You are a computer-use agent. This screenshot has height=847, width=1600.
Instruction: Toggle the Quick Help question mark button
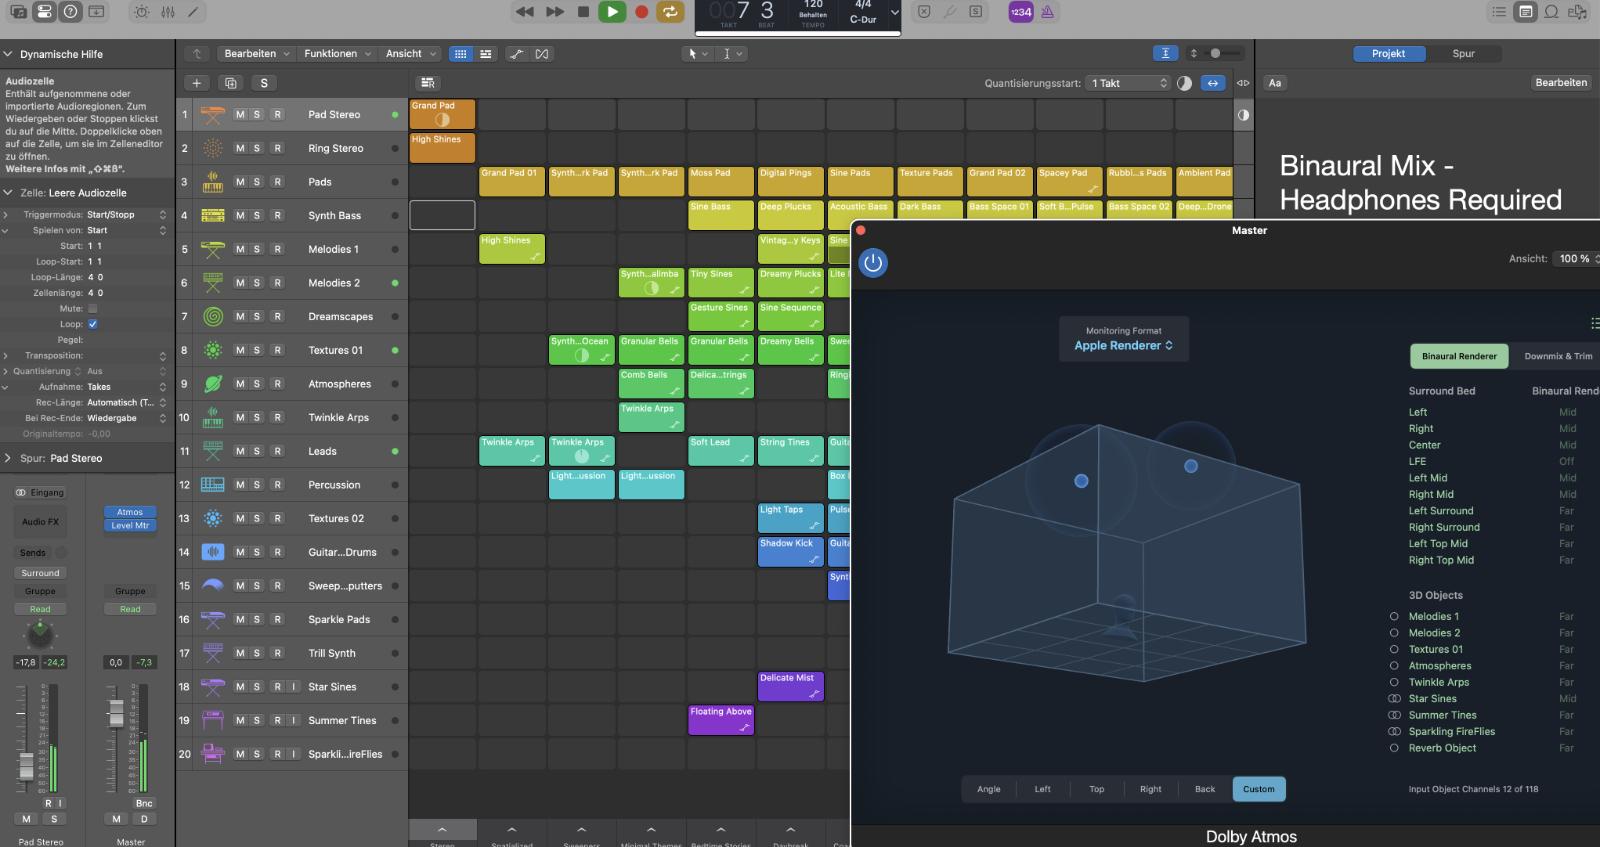click(70, 12)
